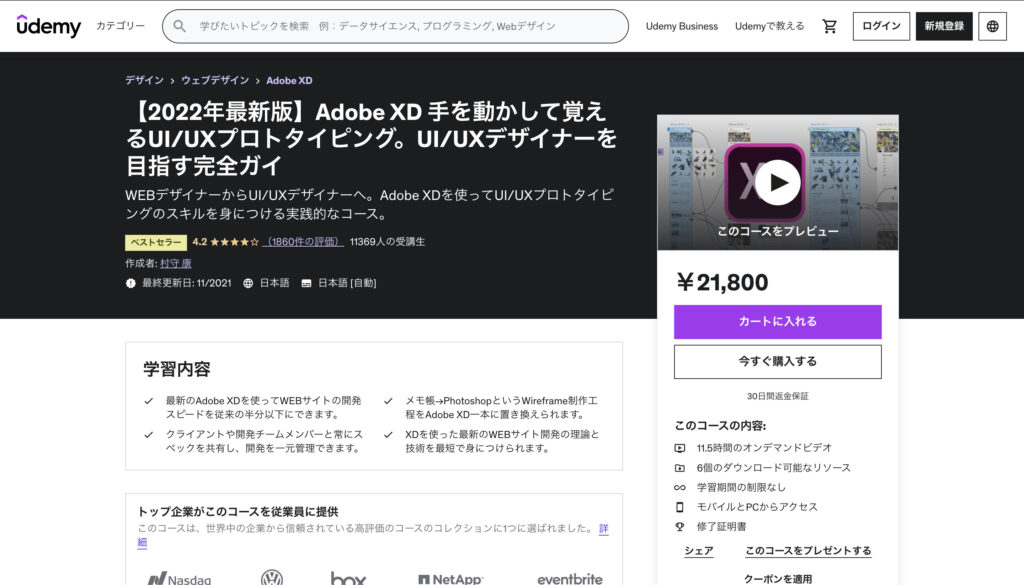Click モバイルとPCからアクセス text

click(757, 507)
